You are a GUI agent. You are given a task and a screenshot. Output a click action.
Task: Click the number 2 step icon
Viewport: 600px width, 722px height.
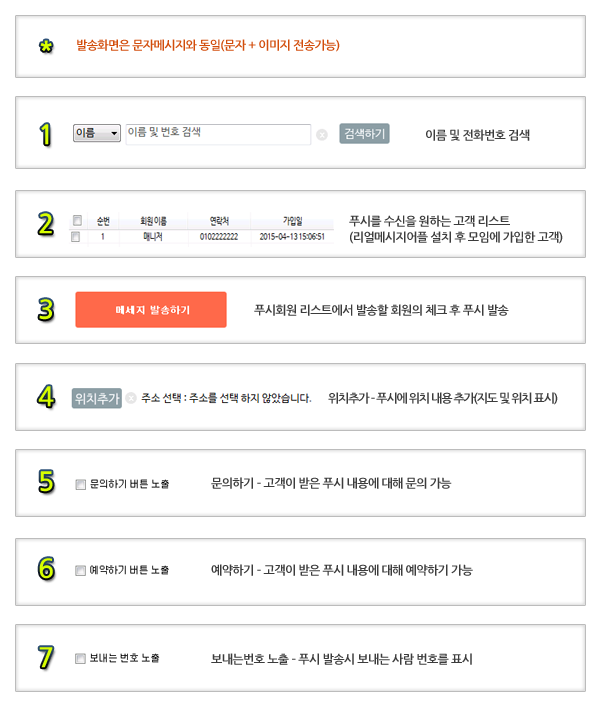[46, 224]
